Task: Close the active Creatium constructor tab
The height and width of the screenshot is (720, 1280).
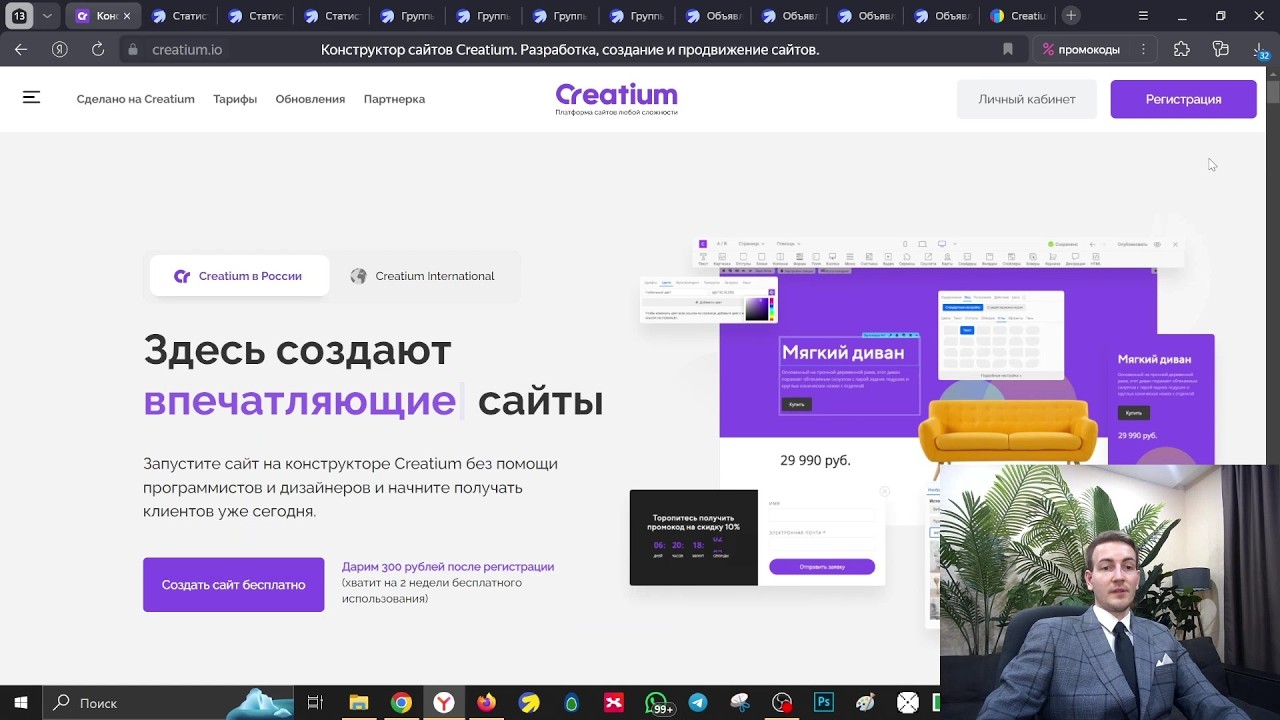Action: (x=127, y=16)
